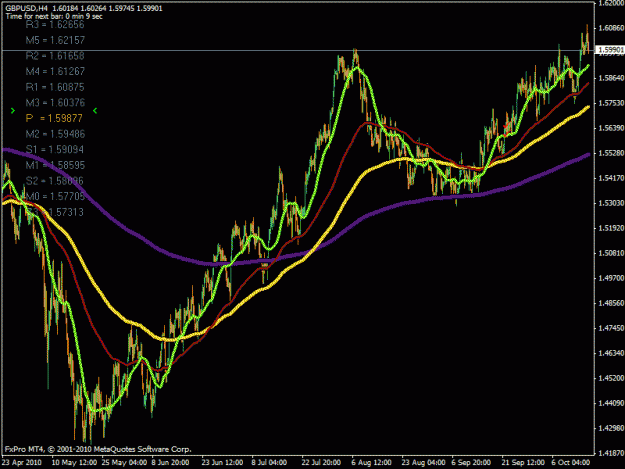Click the 1.55280 price axis label
625x469 pixels.
pos(611,153)
